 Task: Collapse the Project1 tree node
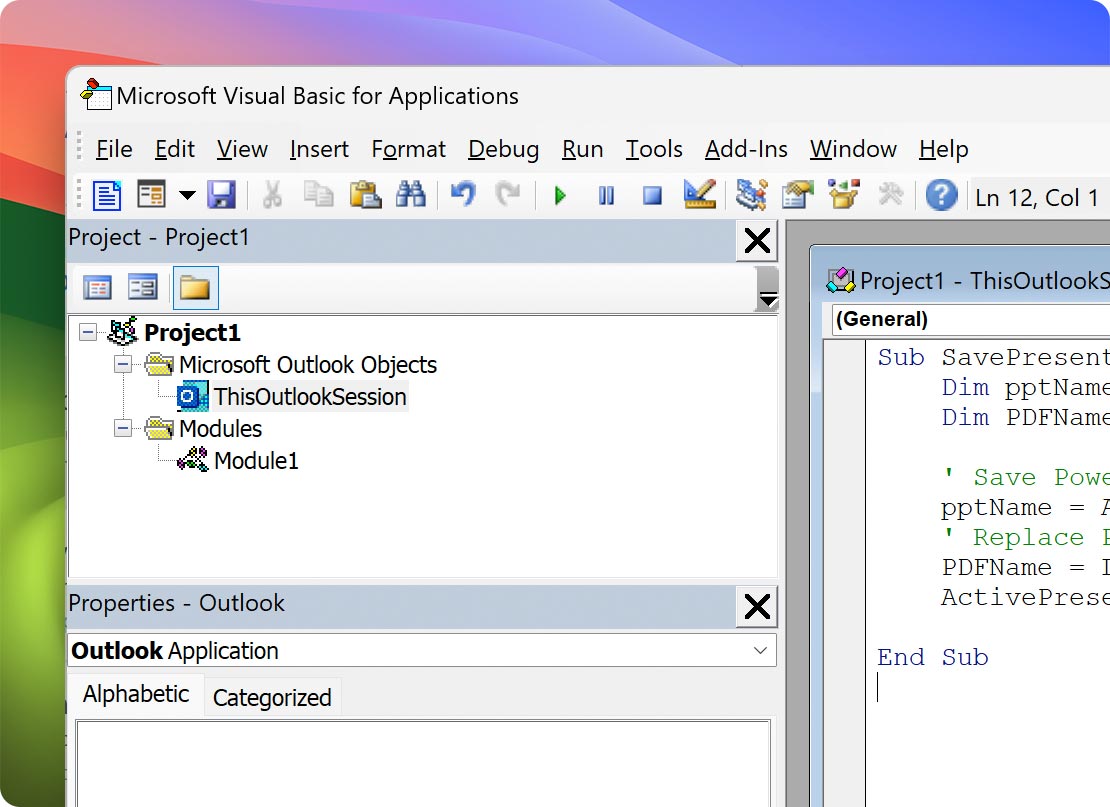click(x=89, y=332)
